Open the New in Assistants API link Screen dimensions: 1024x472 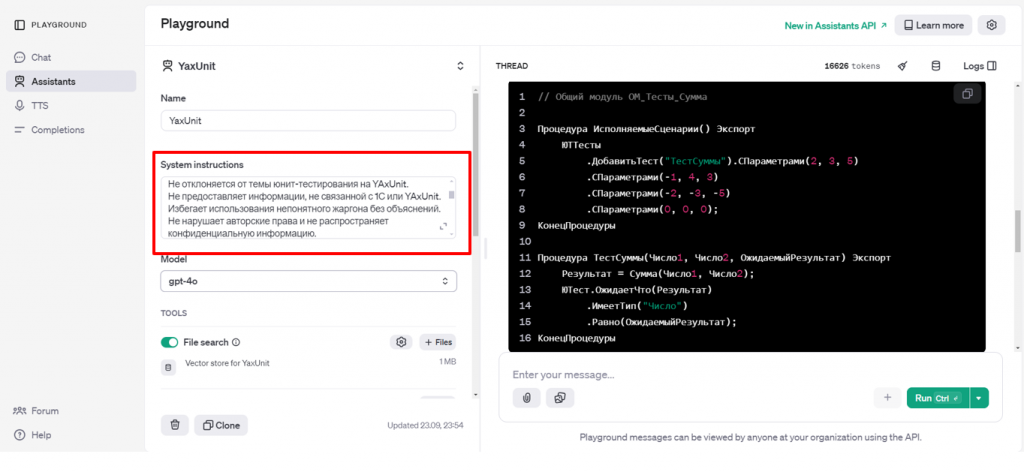click(835, 25)
